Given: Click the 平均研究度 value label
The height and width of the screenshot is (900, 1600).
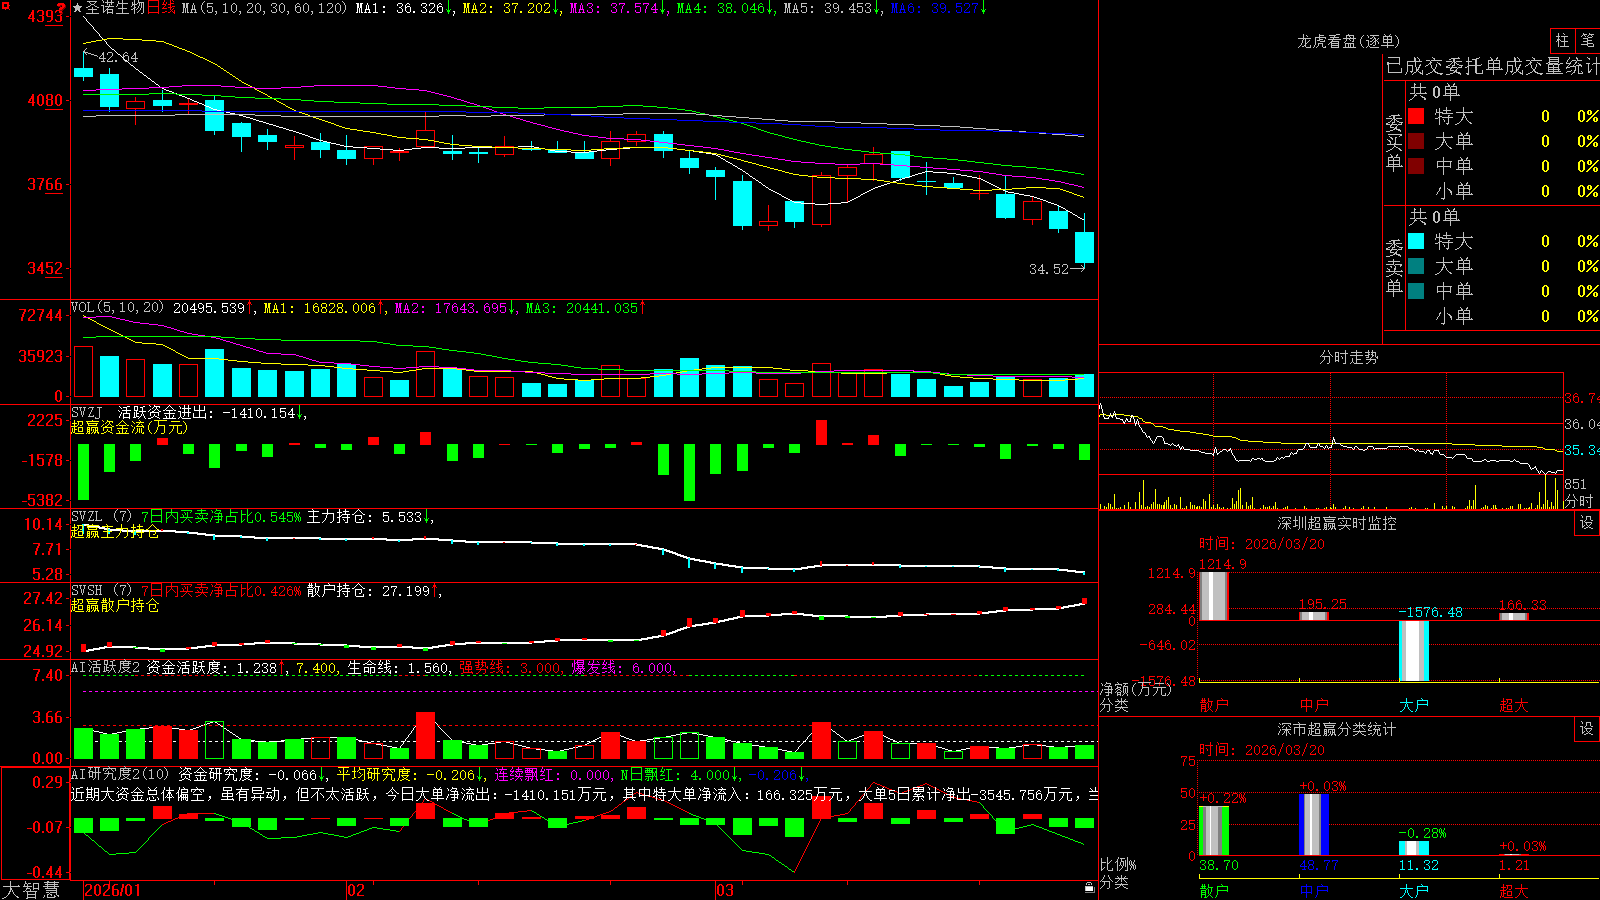Looking at the screenshot, I should (406, 774).
